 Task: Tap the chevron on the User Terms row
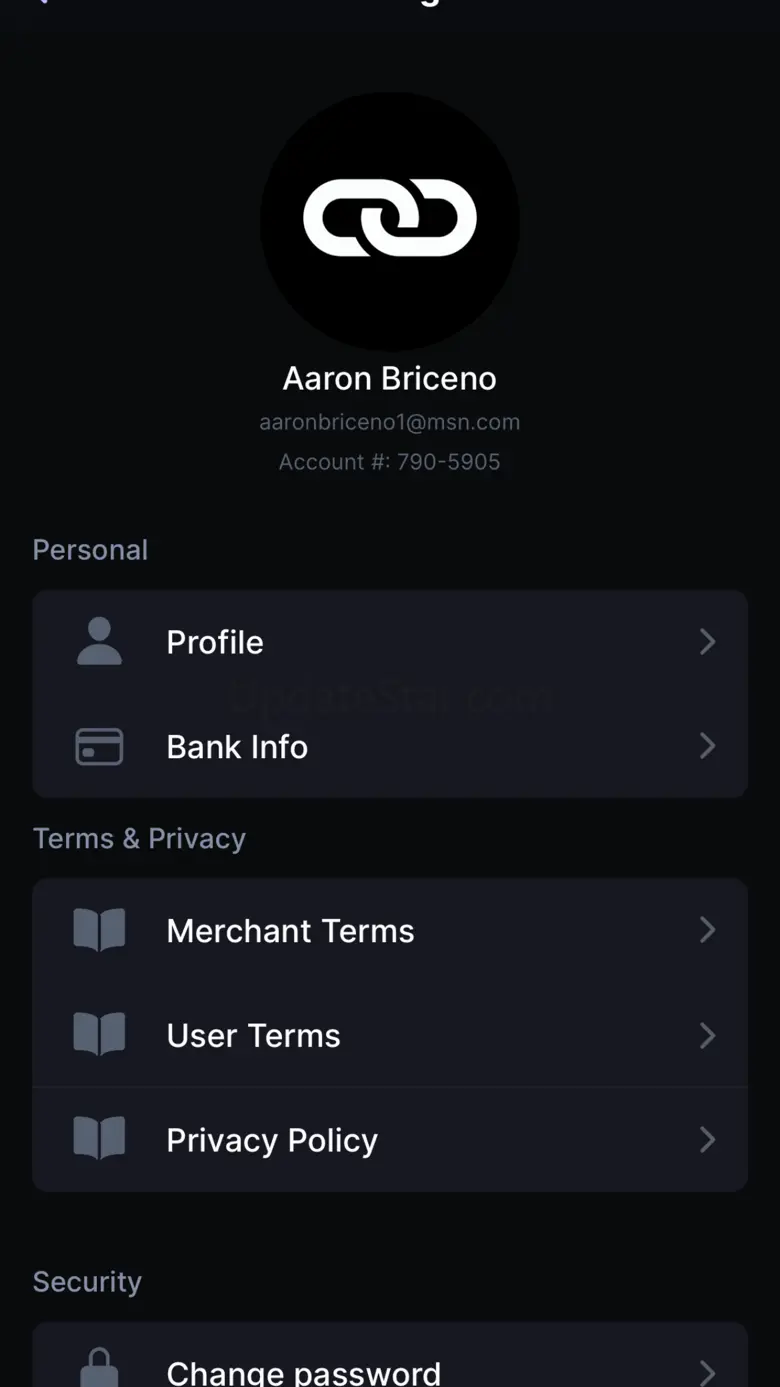(707, 1035)
